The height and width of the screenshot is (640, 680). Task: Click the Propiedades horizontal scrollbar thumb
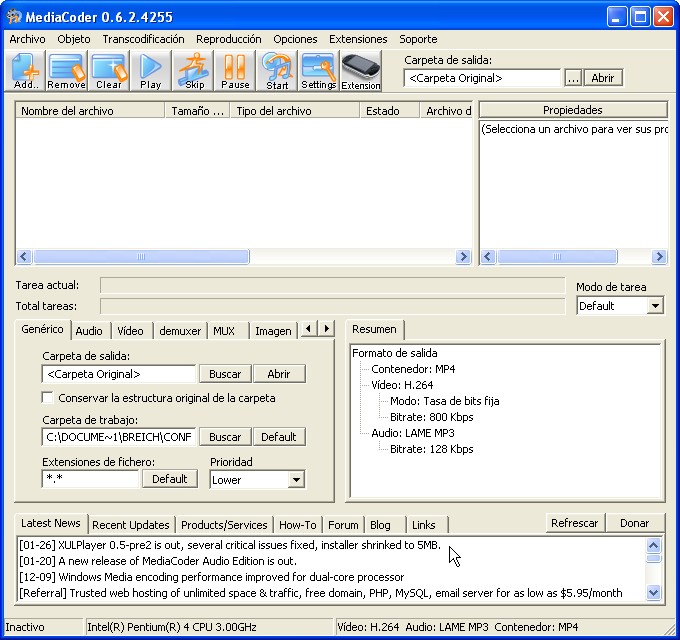coord(557,257)
